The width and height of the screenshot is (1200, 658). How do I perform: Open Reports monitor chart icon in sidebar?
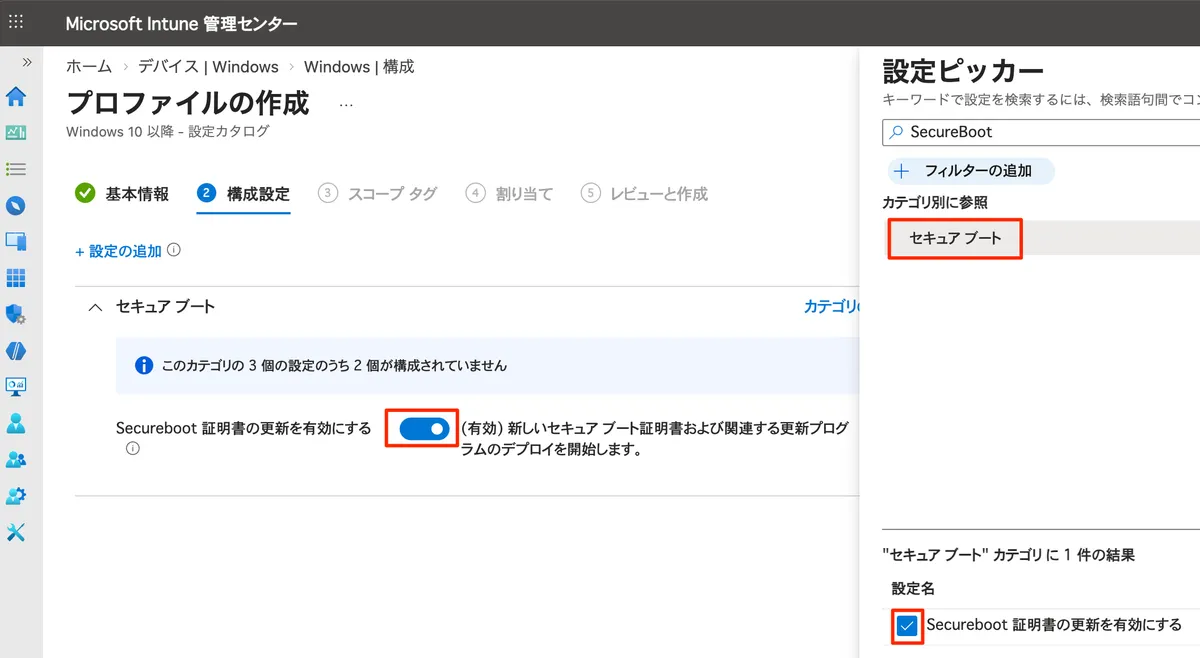(x=16, y=387)
